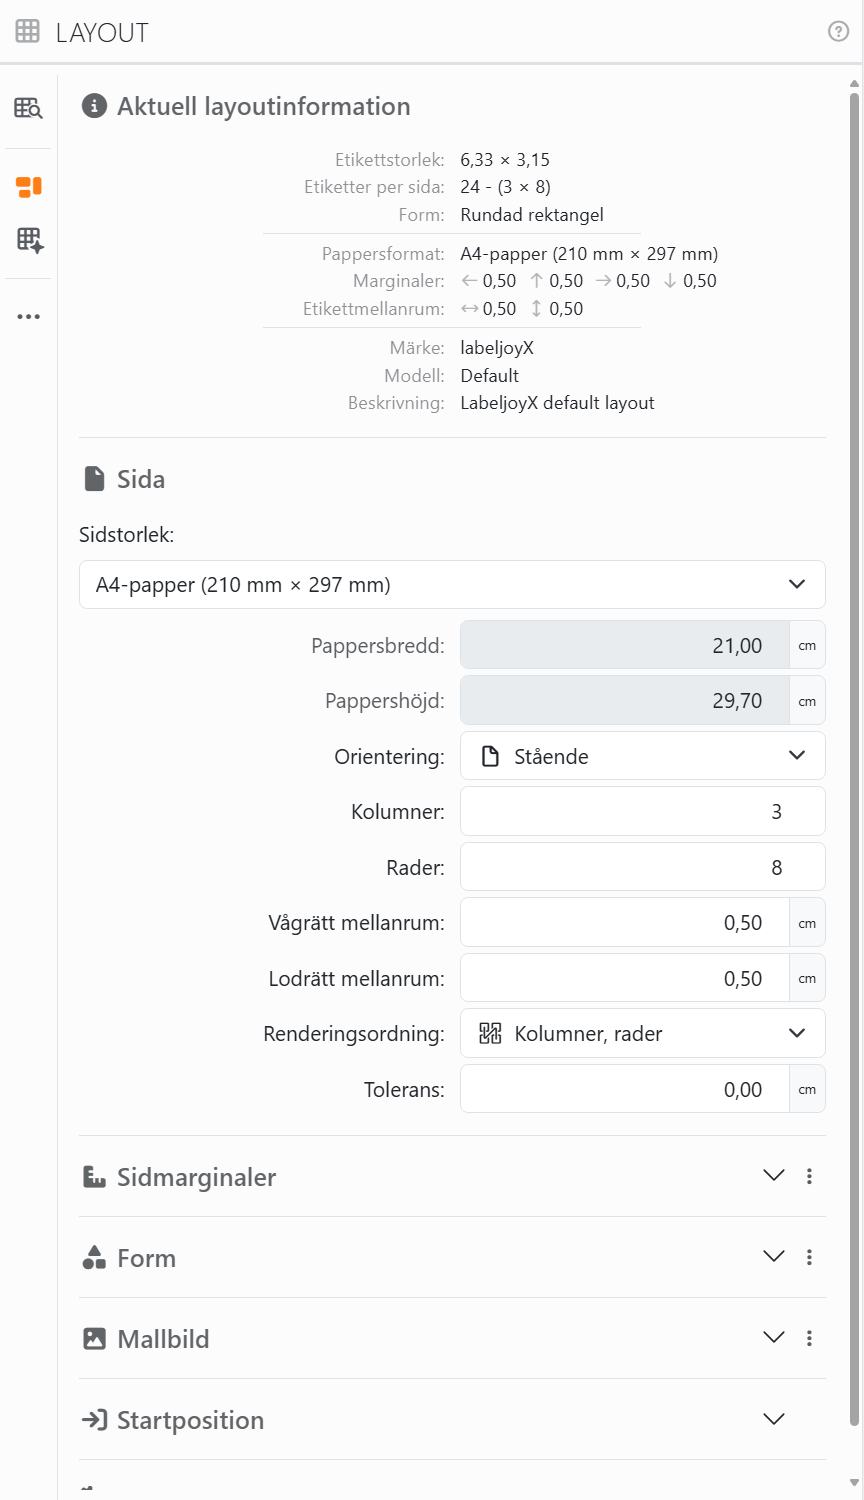
Task: Click the page icon next to Sida
Action: pos(94,479)
